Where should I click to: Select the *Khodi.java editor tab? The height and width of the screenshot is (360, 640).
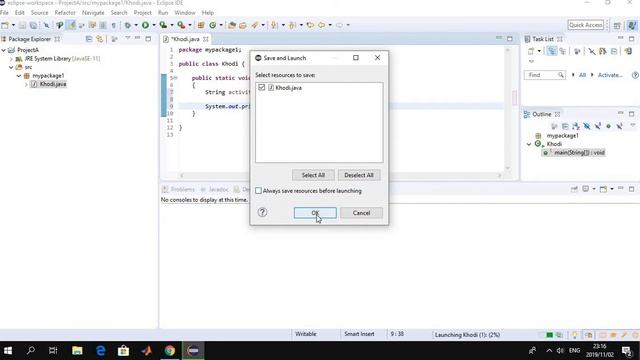[186, 39]
